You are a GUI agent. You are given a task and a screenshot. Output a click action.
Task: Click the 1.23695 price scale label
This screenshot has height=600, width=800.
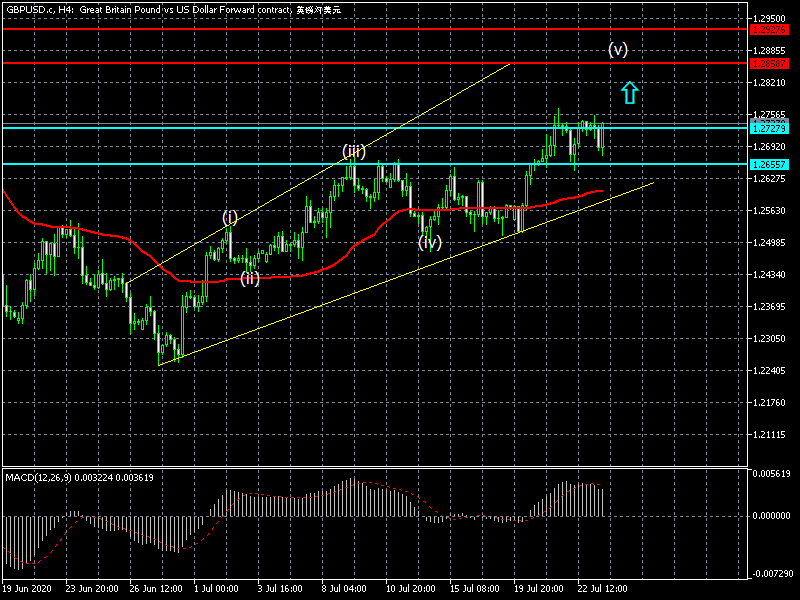[x=769, y=306]
